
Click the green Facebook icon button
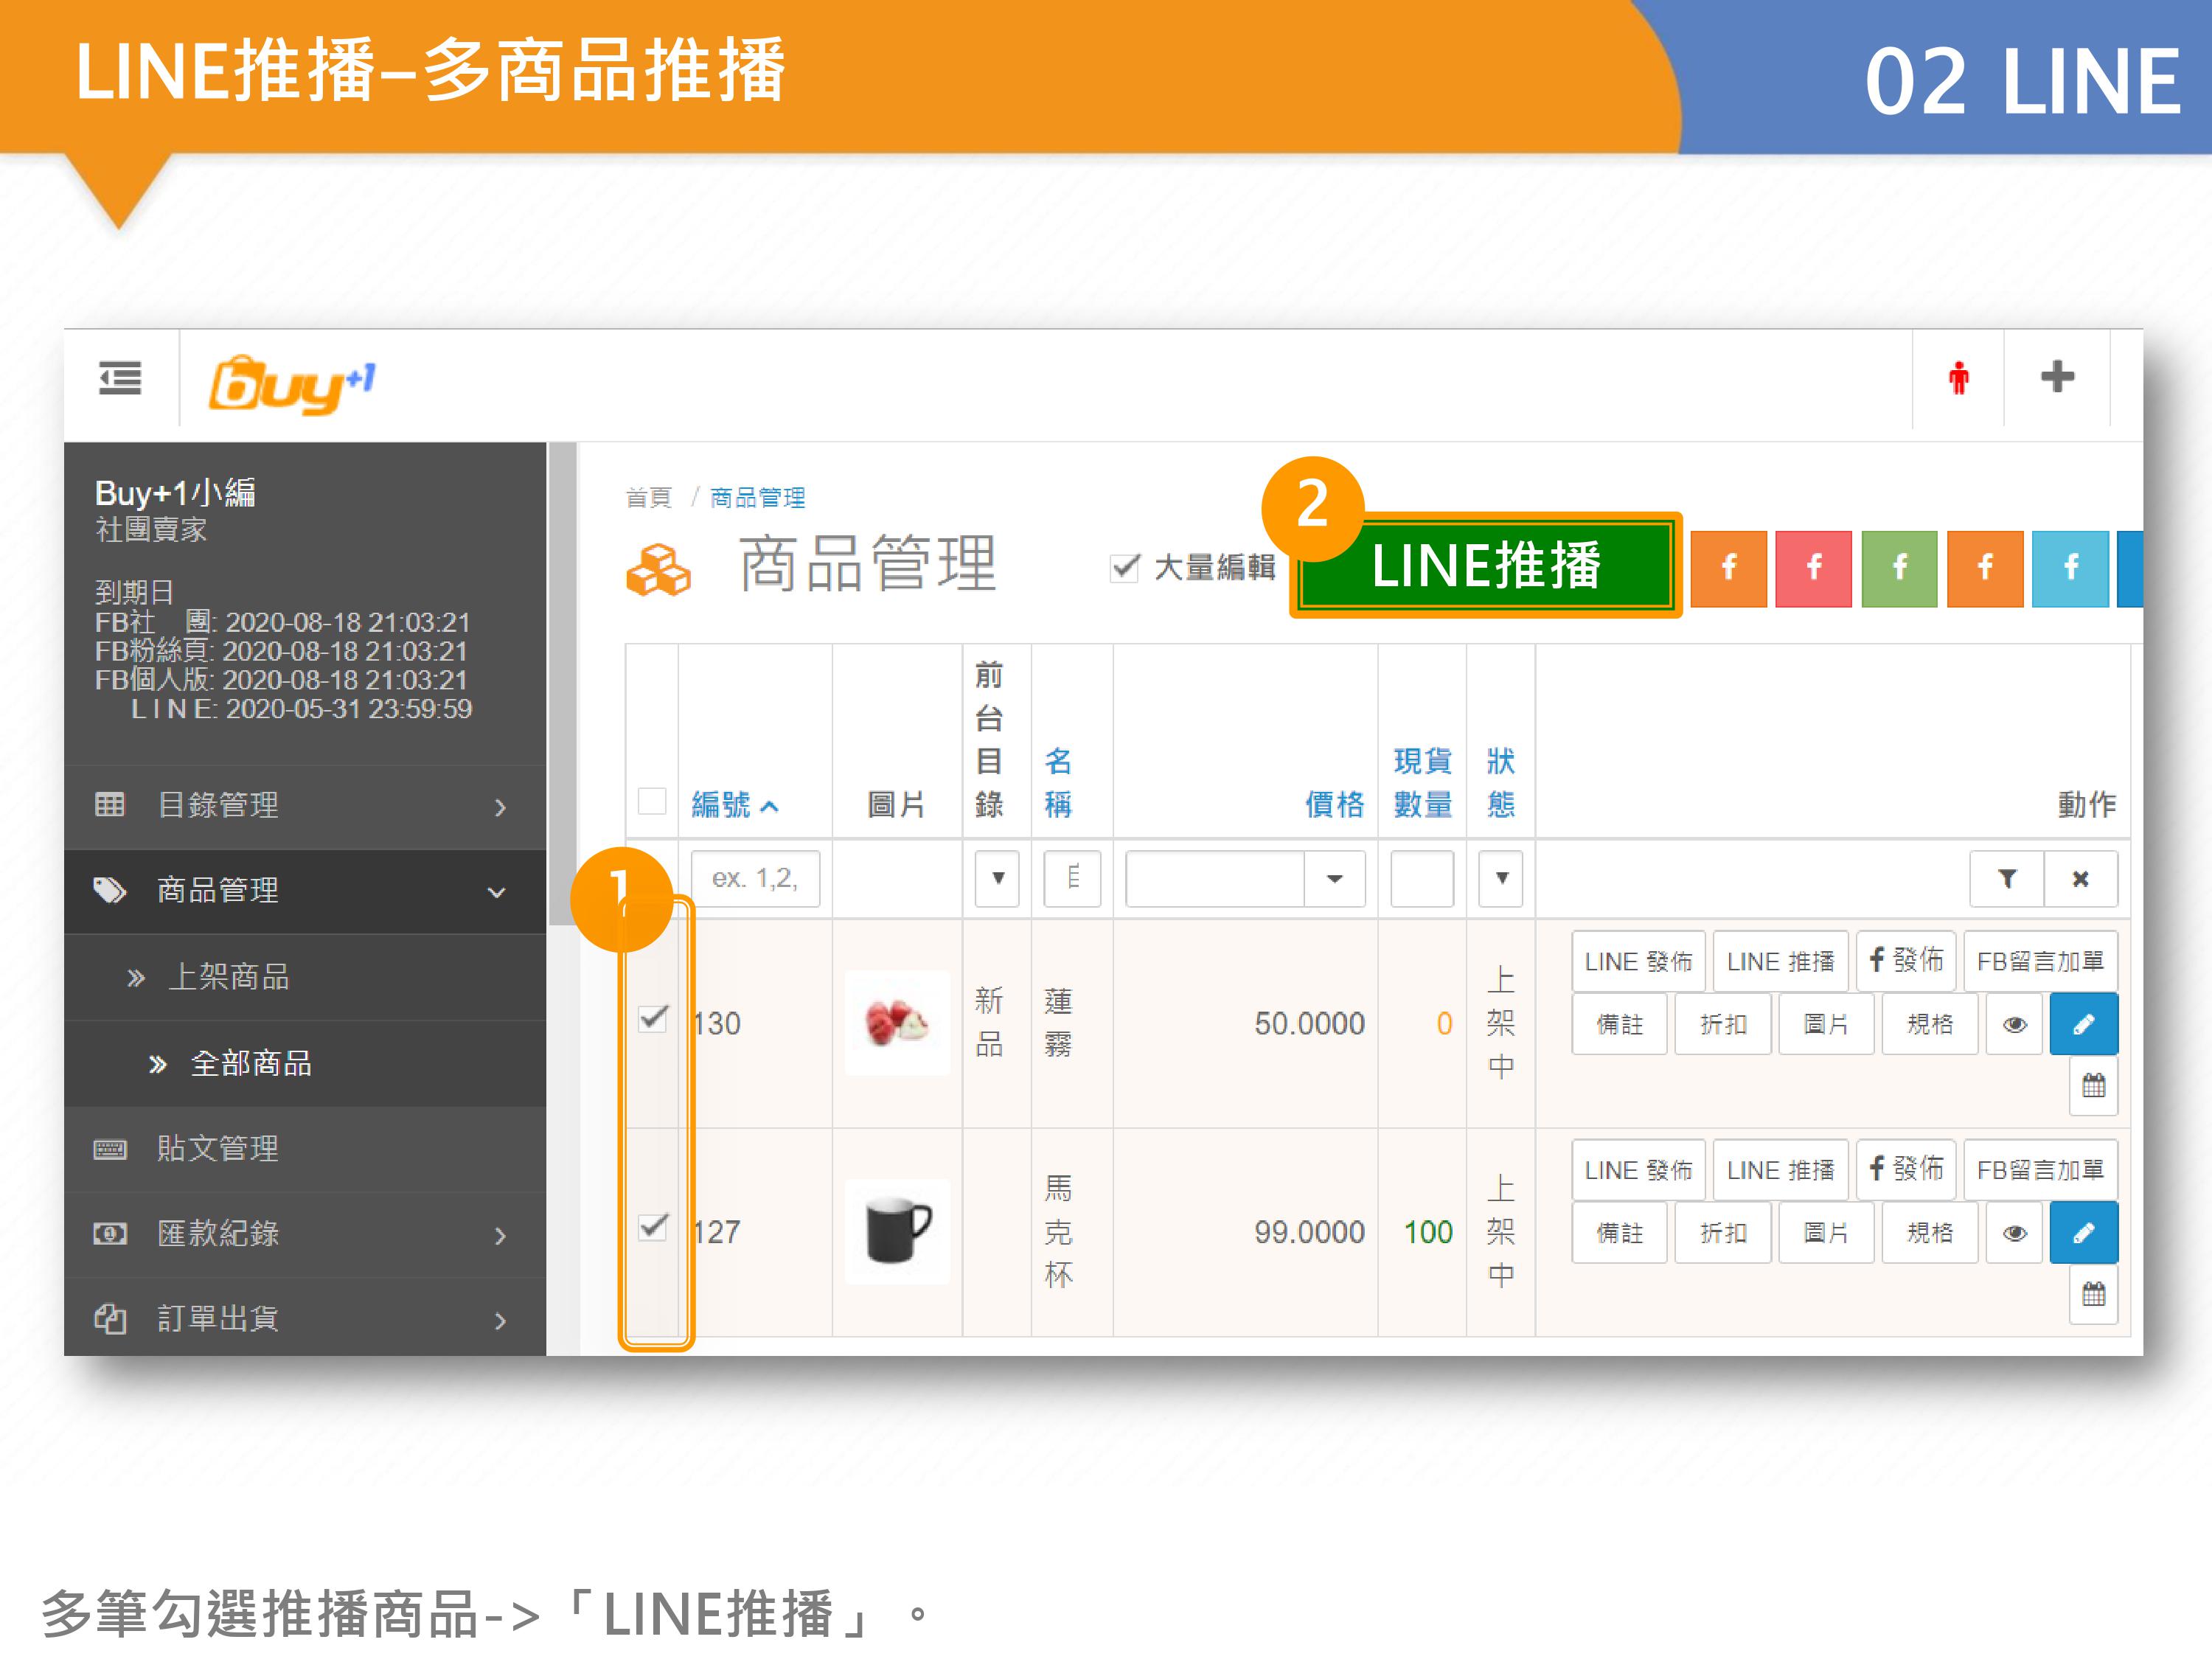(1899, 568)
